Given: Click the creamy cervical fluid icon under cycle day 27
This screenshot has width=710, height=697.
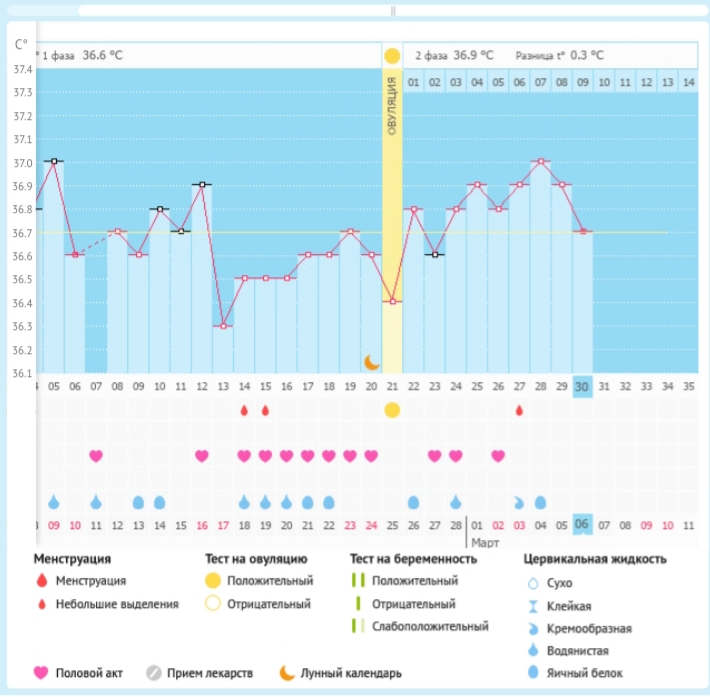Looking at the screenshot, I should coord(519,501).
